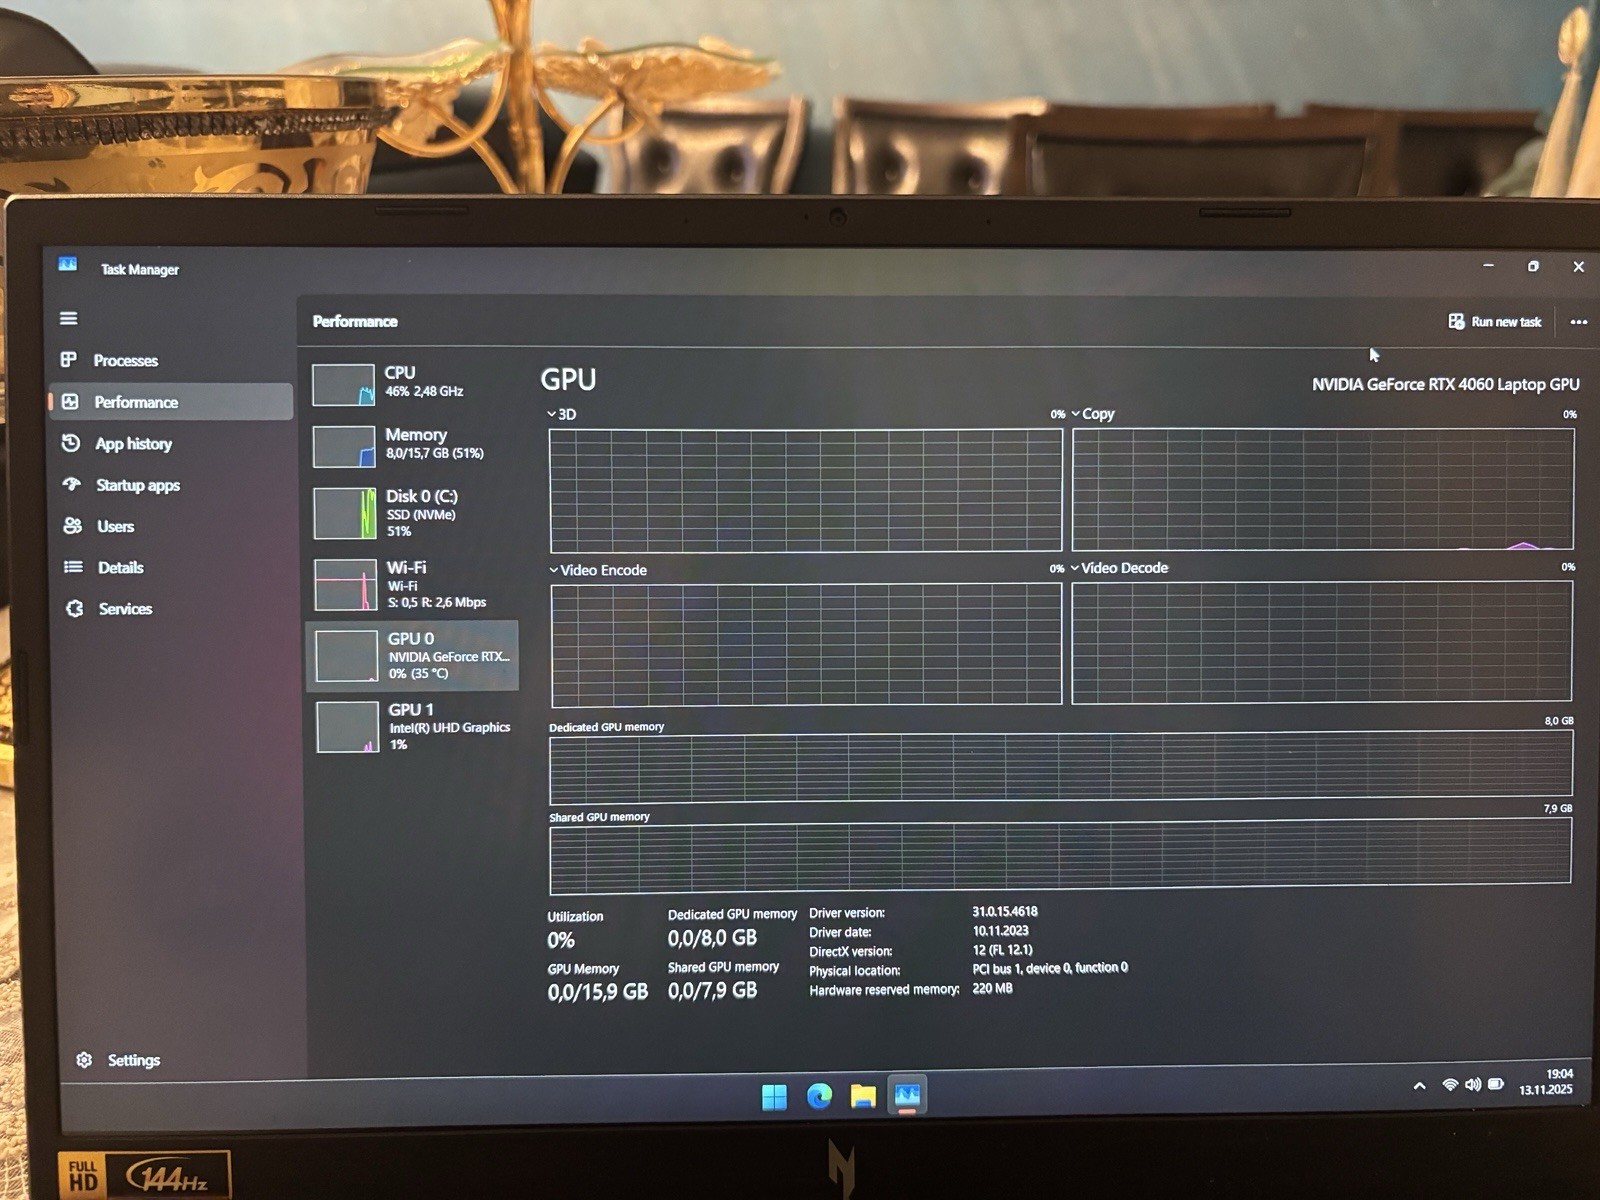Click the Details list icon
Screen dimensions: 1600x1200
coord(73,567)
